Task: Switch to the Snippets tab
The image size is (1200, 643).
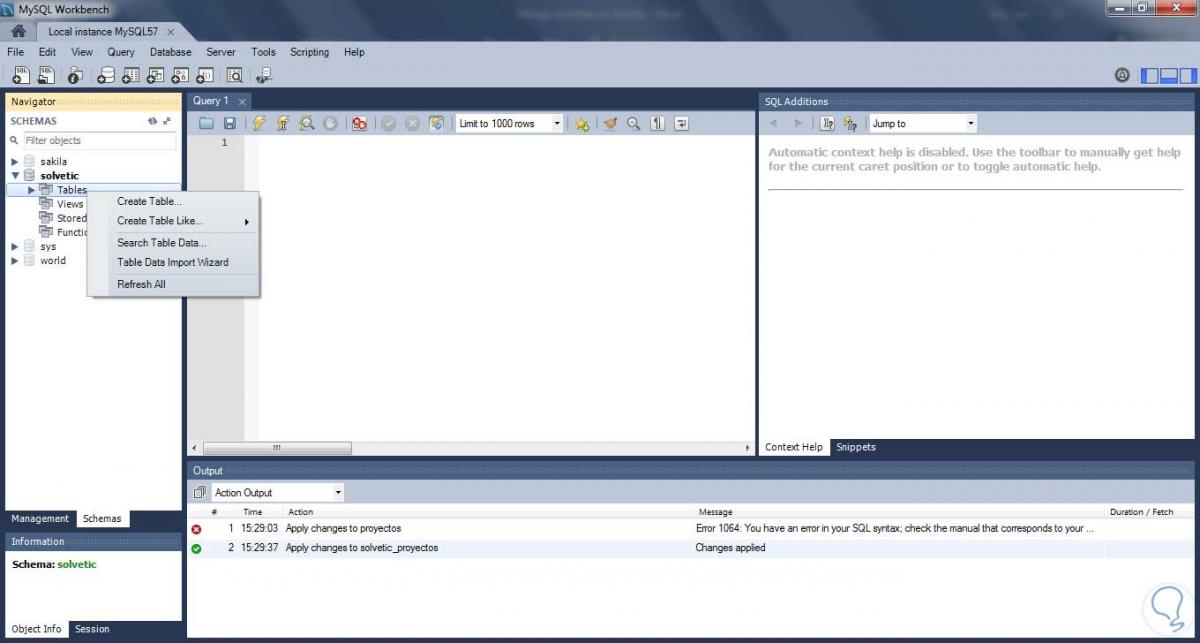Action: 856,447
